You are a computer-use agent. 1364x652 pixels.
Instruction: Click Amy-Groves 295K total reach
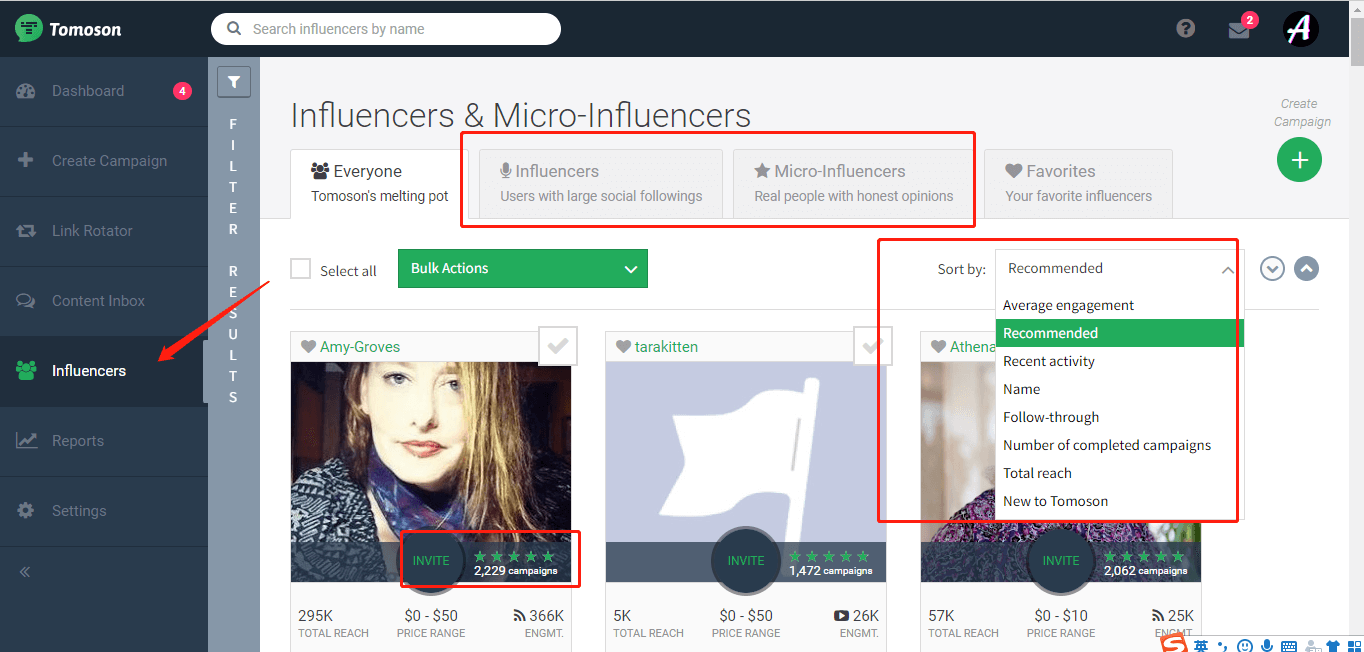(x=333, y=623)
